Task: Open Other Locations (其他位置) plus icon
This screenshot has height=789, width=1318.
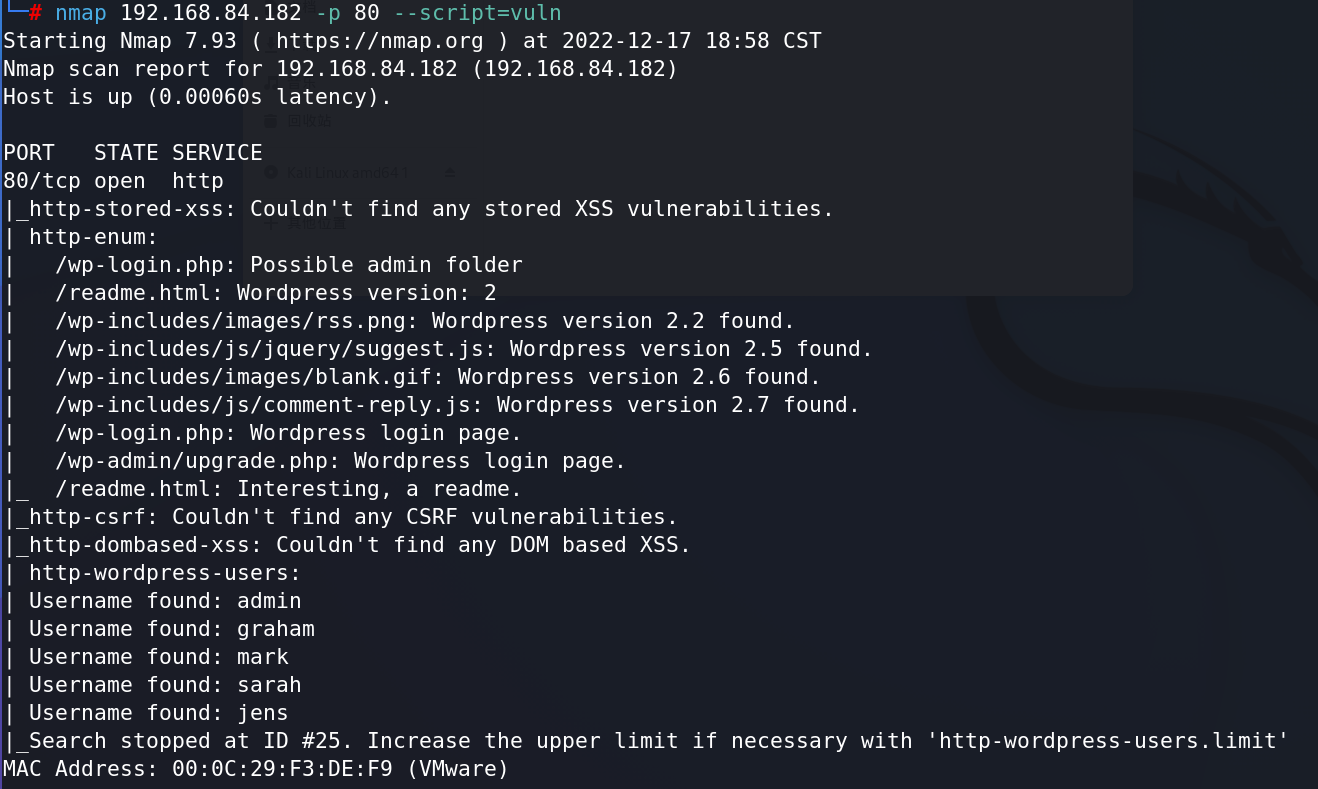Action: click(x=270, y=224)
